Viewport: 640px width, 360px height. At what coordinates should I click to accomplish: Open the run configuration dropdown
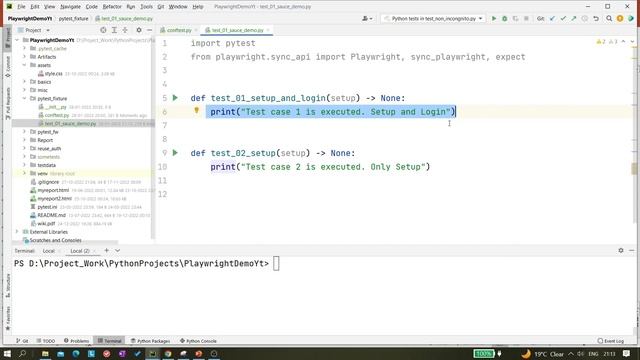(433, 18)
